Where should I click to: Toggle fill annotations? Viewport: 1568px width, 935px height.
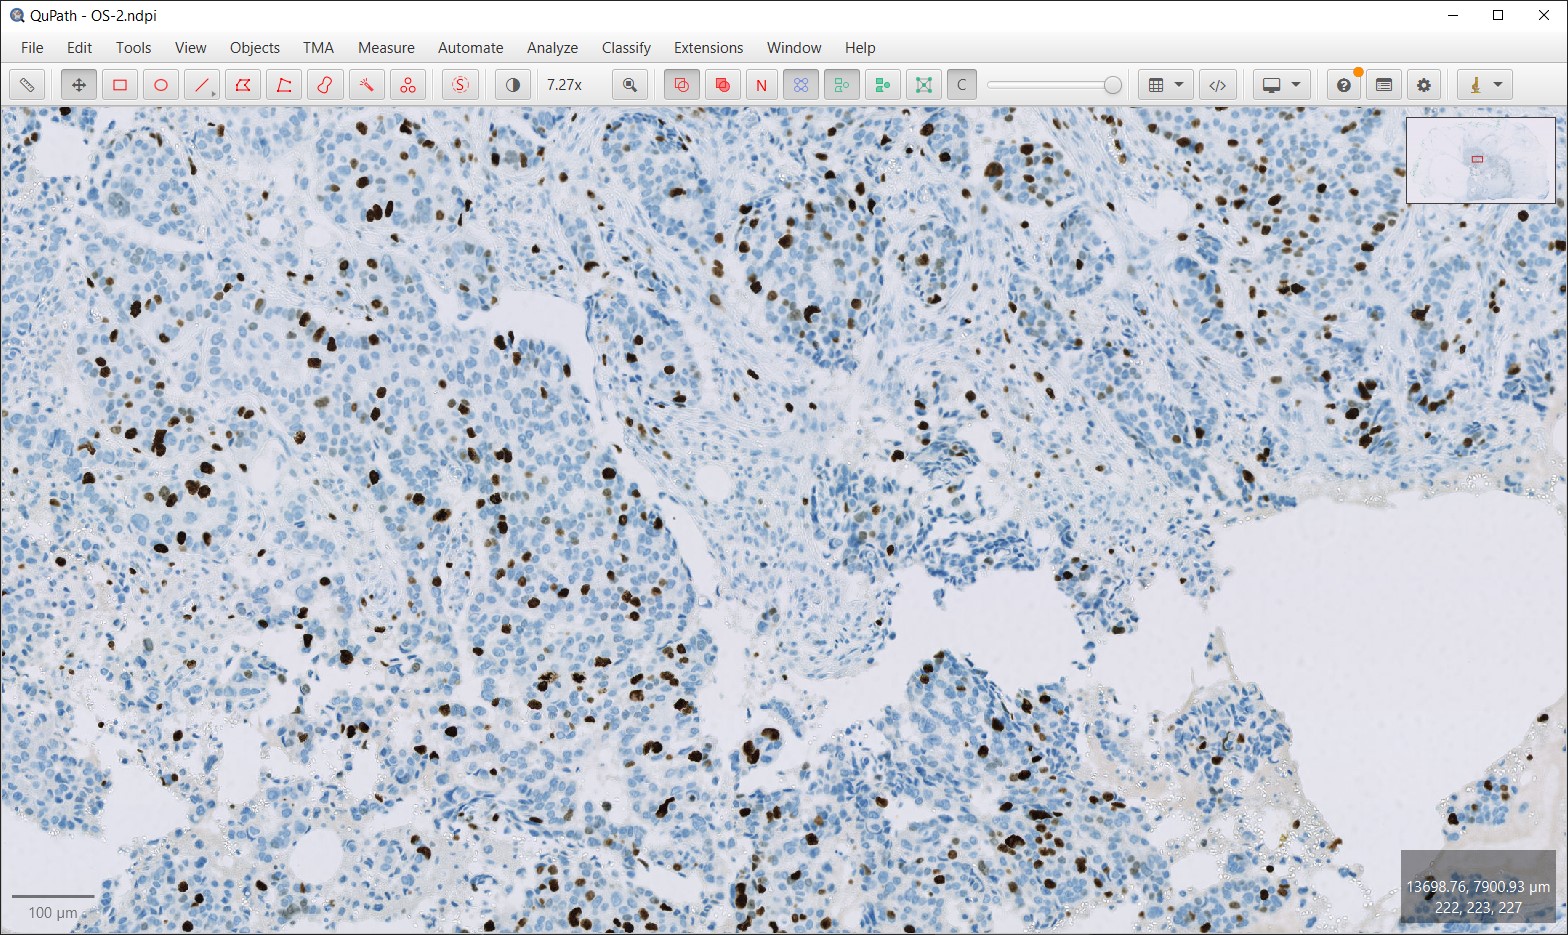click(722, 85)
